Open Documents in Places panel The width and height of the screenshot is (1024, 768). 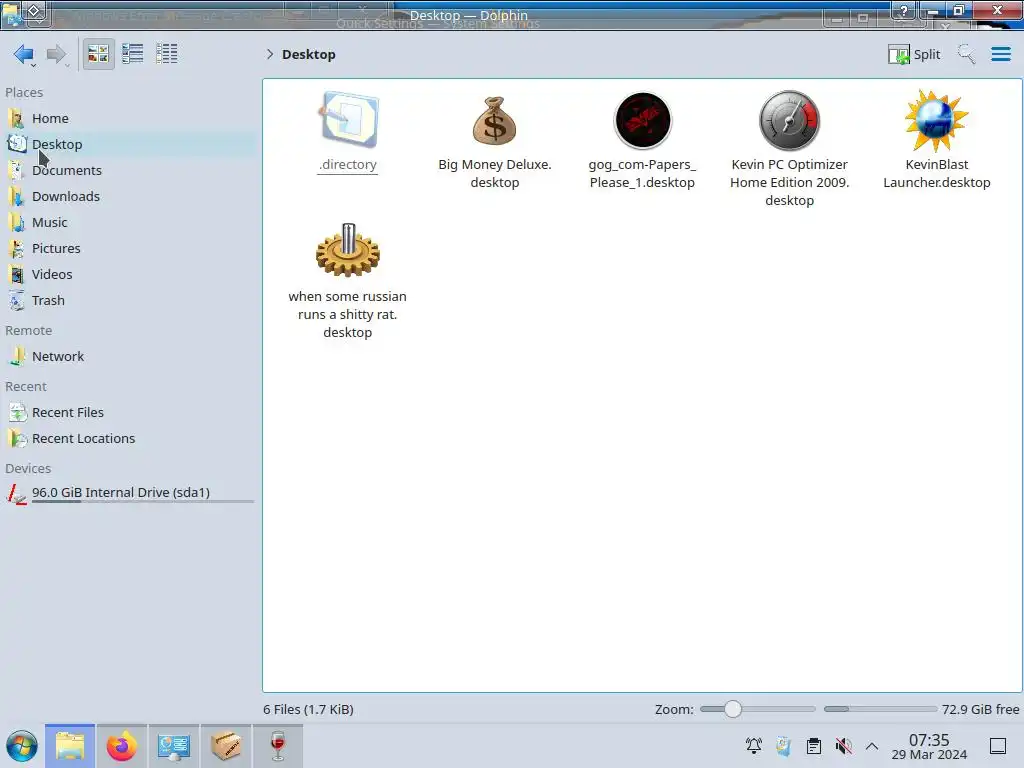pos(129,170)
